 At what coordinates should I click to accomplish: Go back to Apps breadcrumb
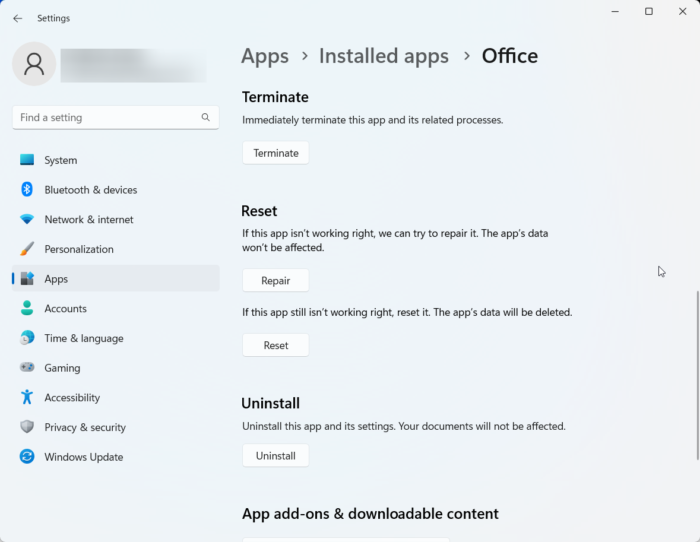click(x=265, y=56)
